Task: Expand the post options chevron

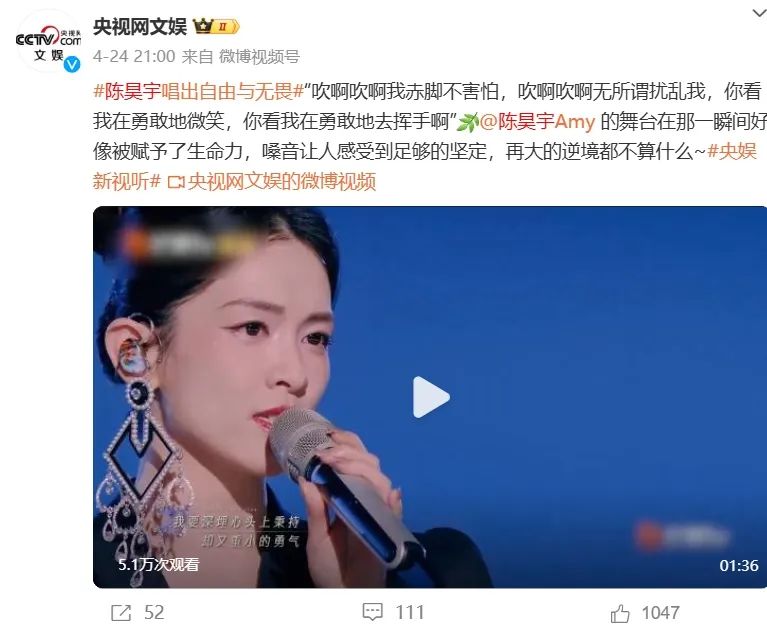Action: 759,13
